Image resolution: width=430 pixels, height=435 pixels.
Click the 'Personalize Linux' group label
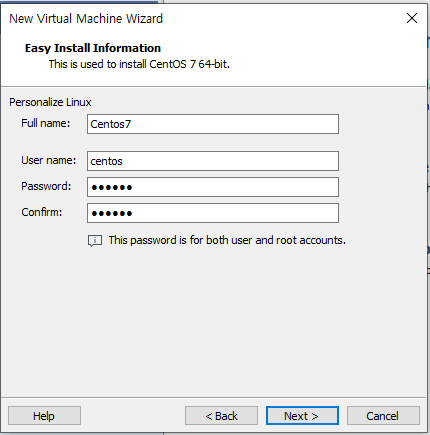[50, 102]
